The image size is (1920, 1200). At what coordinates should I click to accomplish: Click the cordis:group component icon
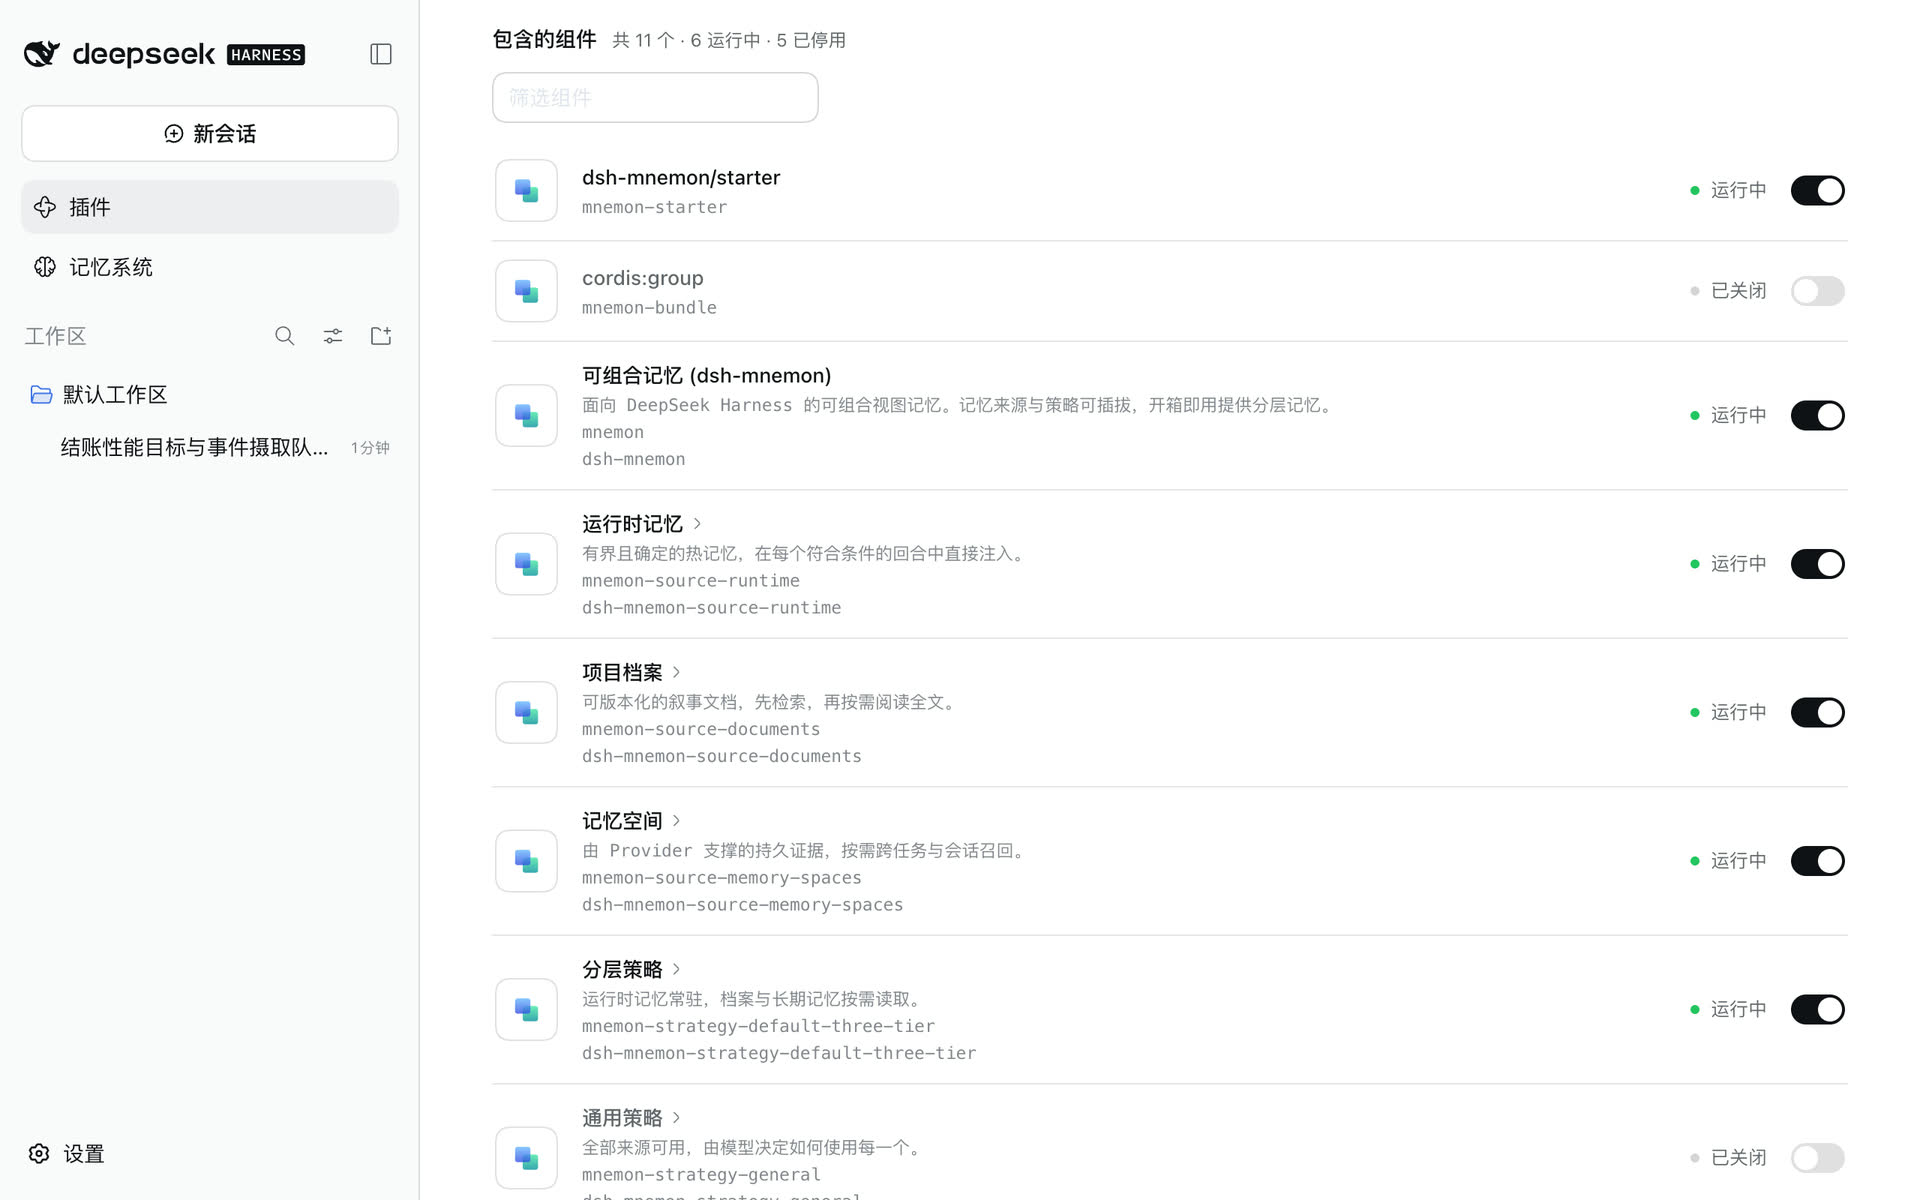coord(526,291)
